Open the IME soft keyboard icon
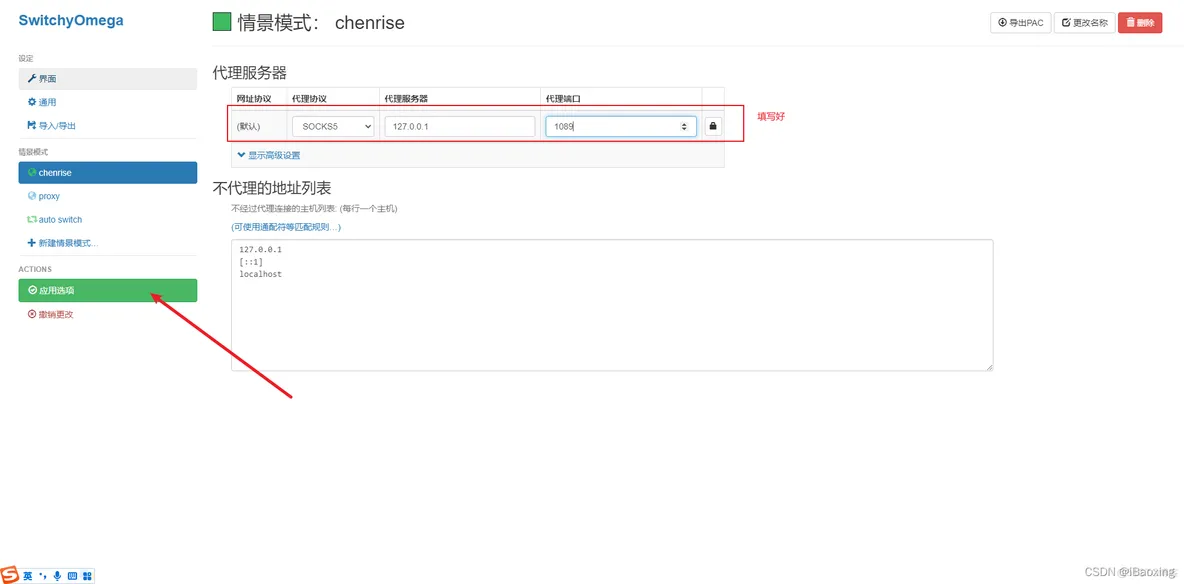This screenshot has height=584, width=1184. coord(72,576)
